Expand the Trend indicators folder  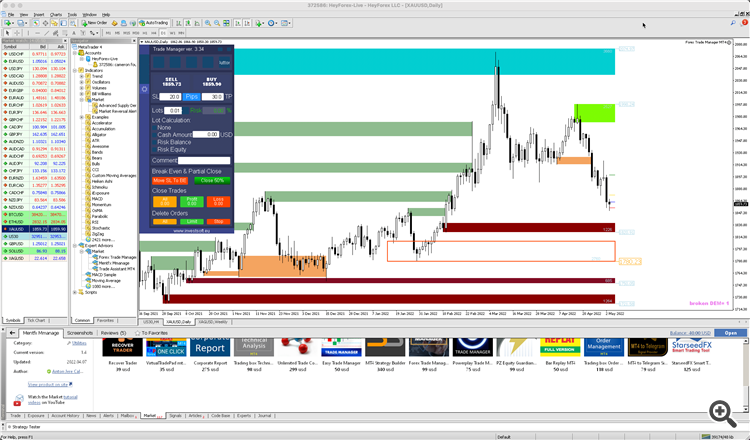[x=81, y=76]
